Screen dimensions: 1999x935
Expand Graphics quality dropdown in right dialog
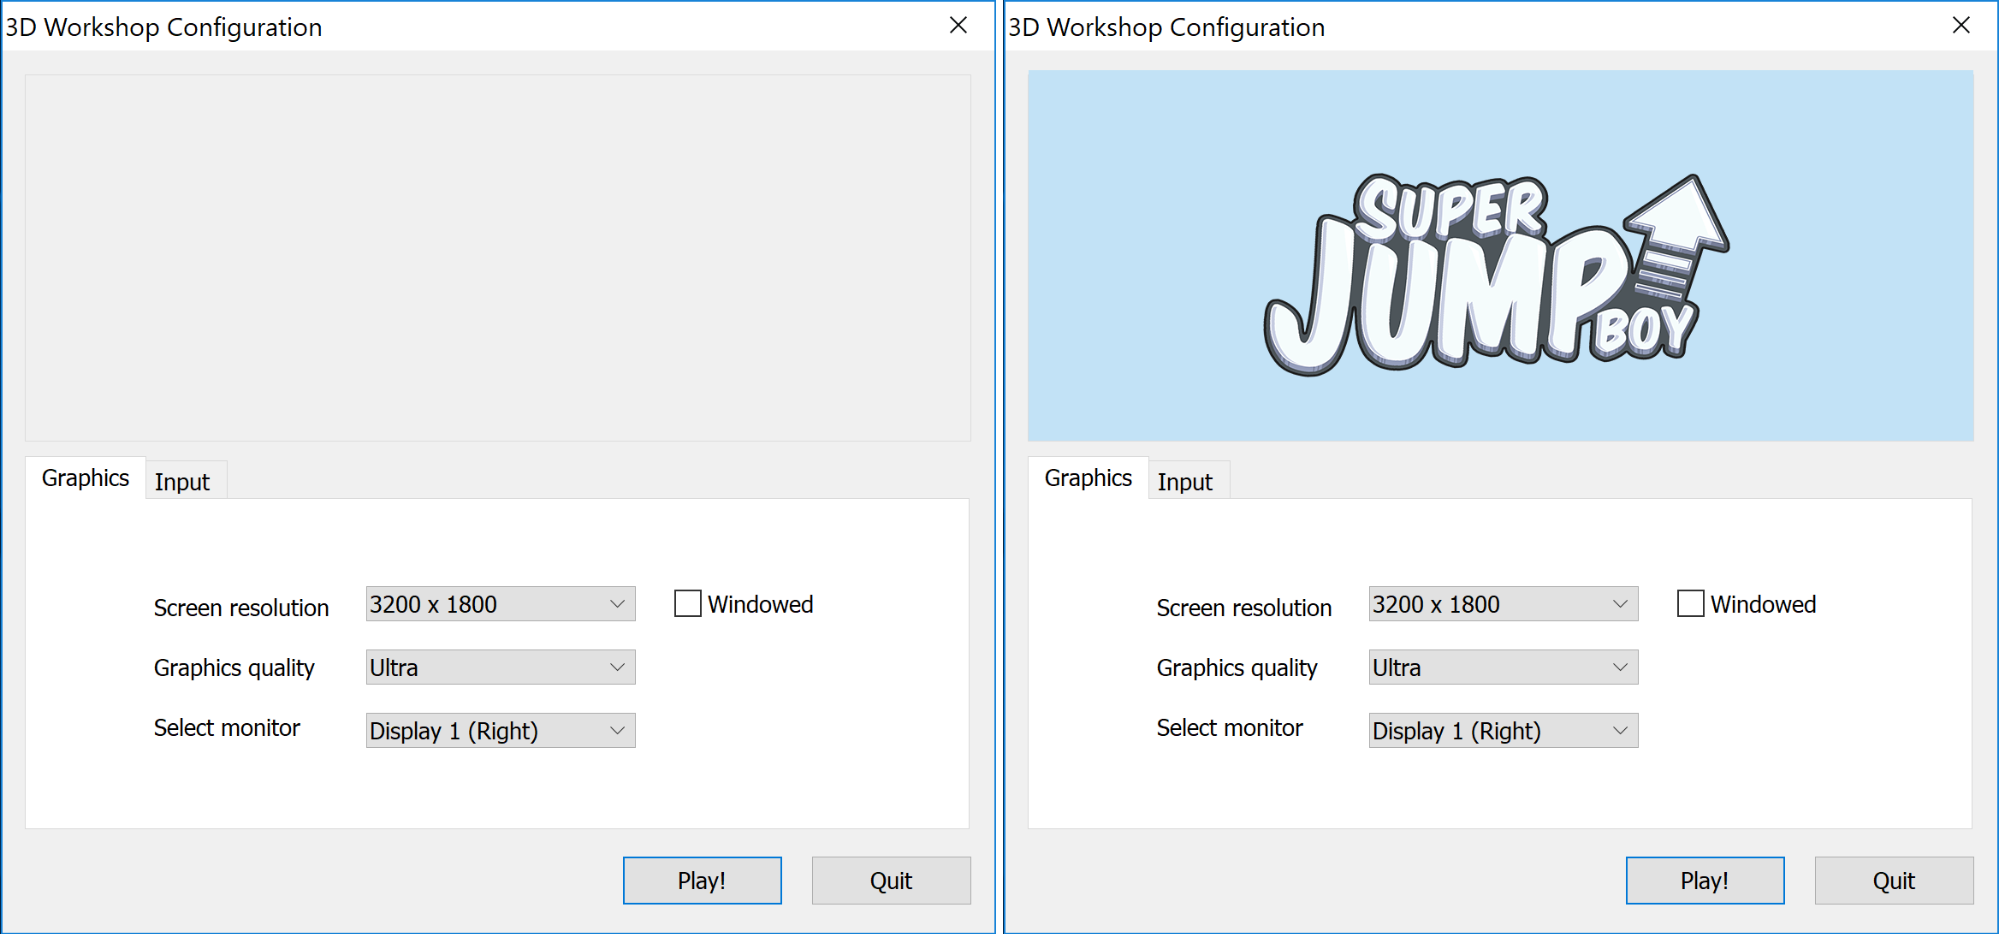click(x=1503, y=668)
